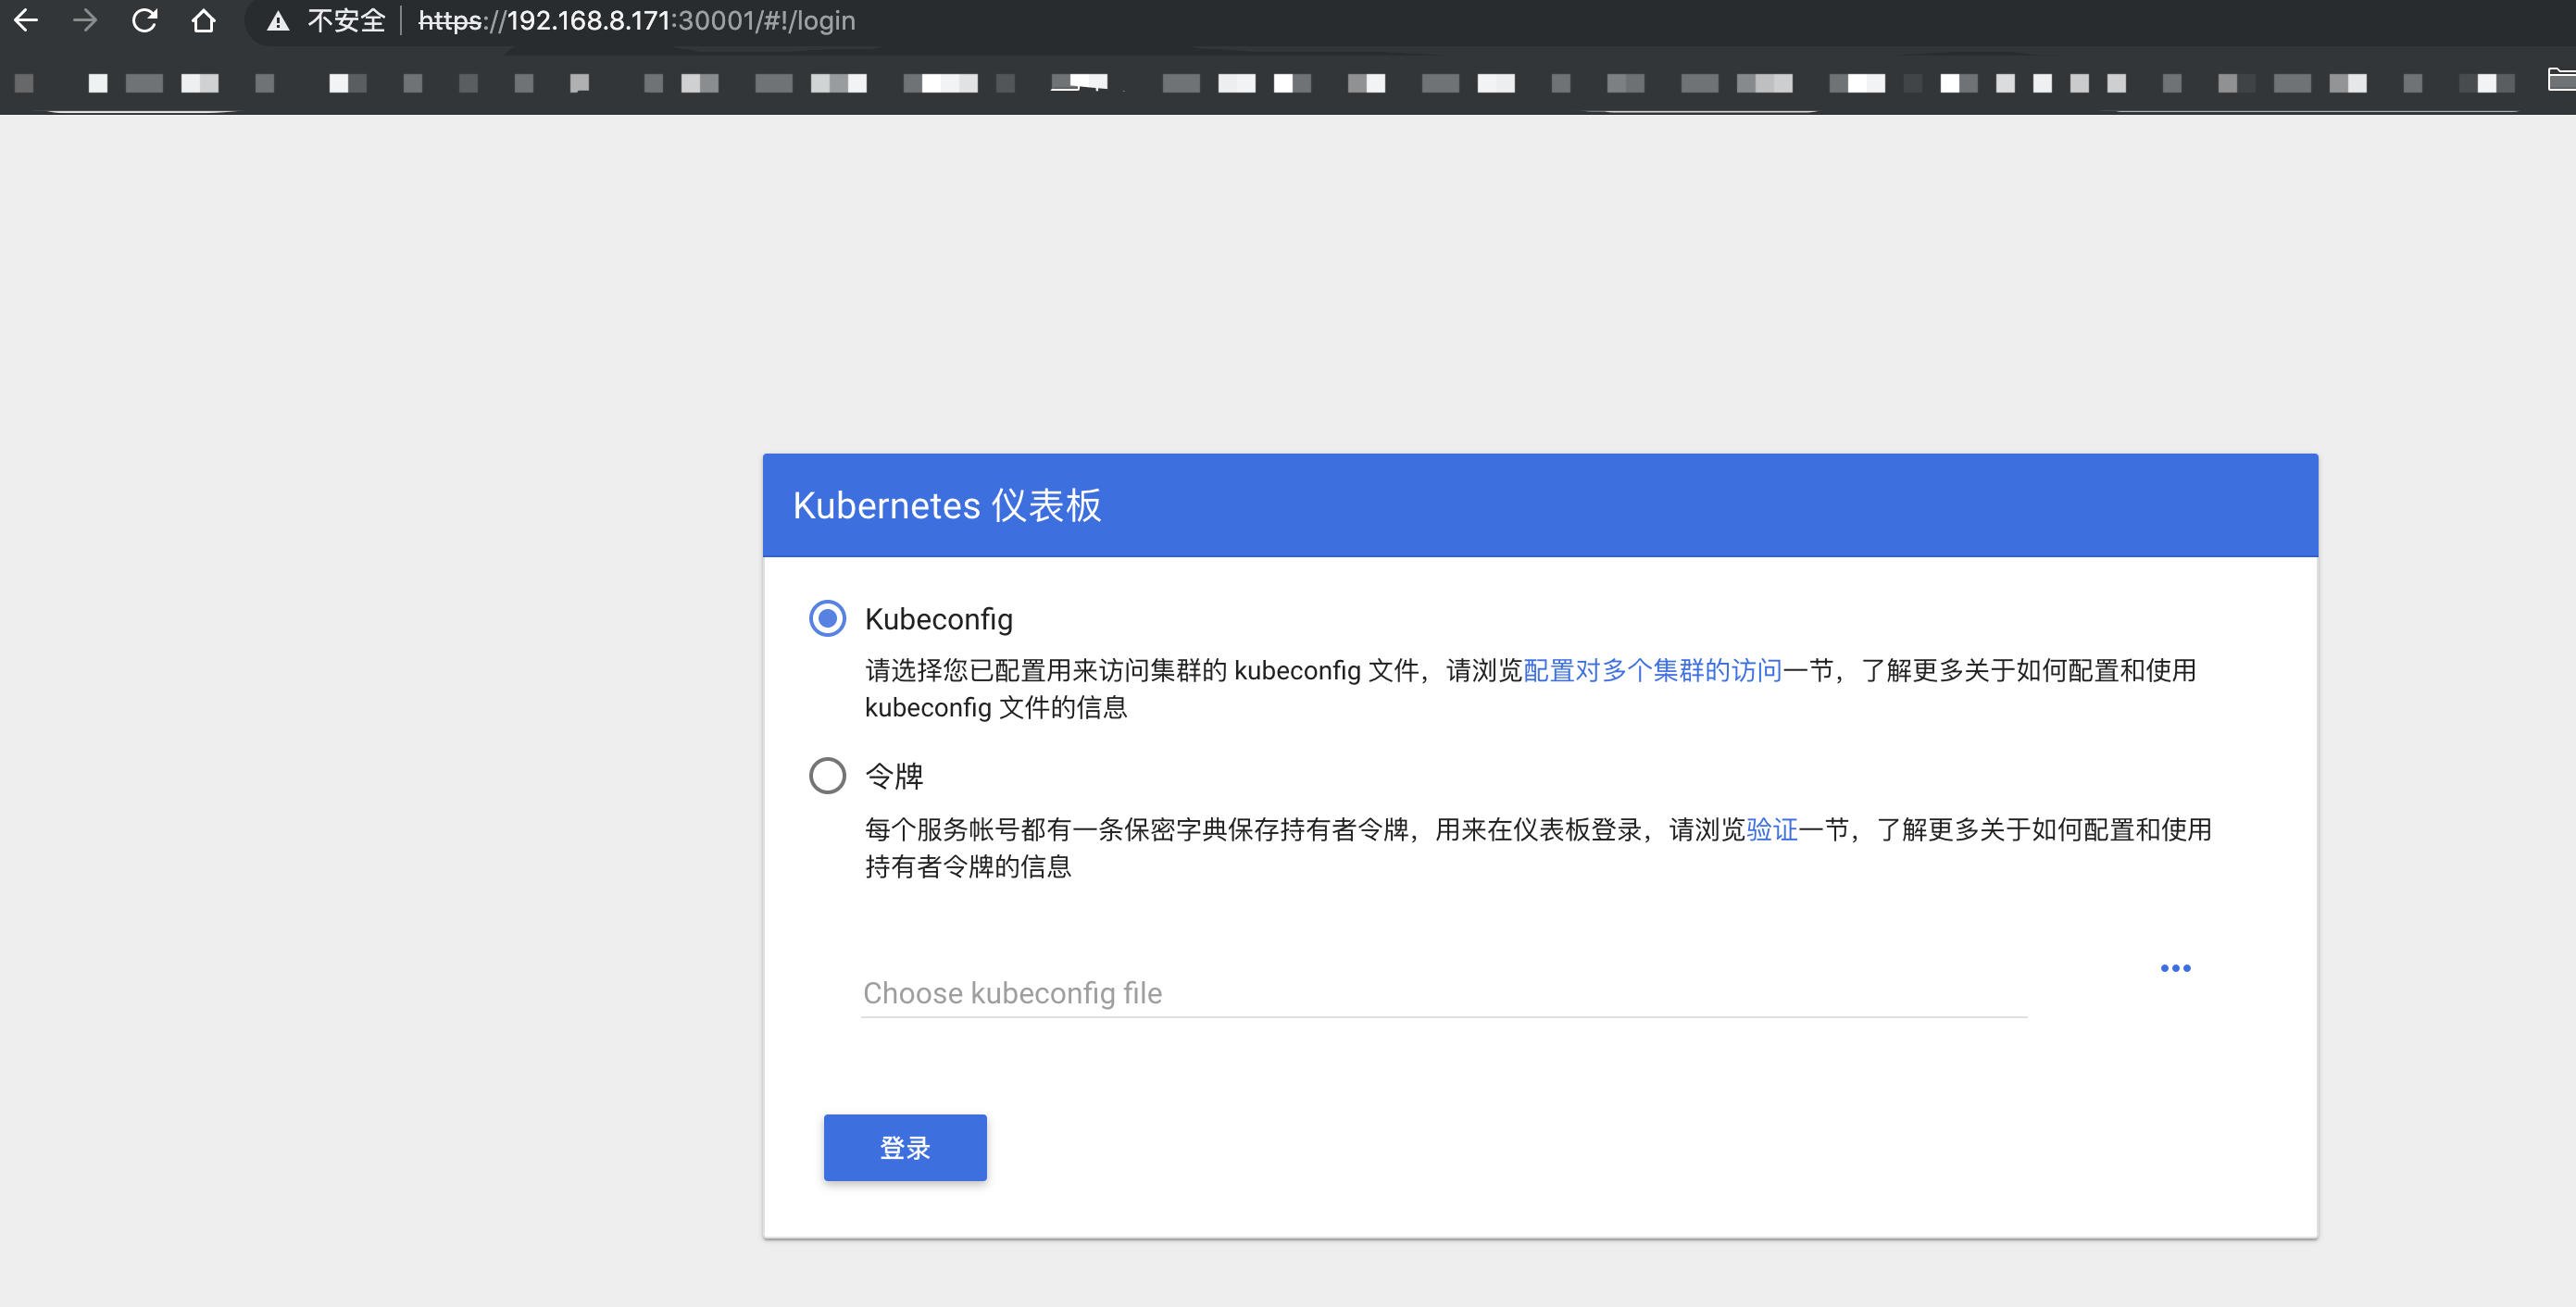Open the 验证 documentation link
Viewport: 2576px width, 1307px height.
(x=1772, y=829)
